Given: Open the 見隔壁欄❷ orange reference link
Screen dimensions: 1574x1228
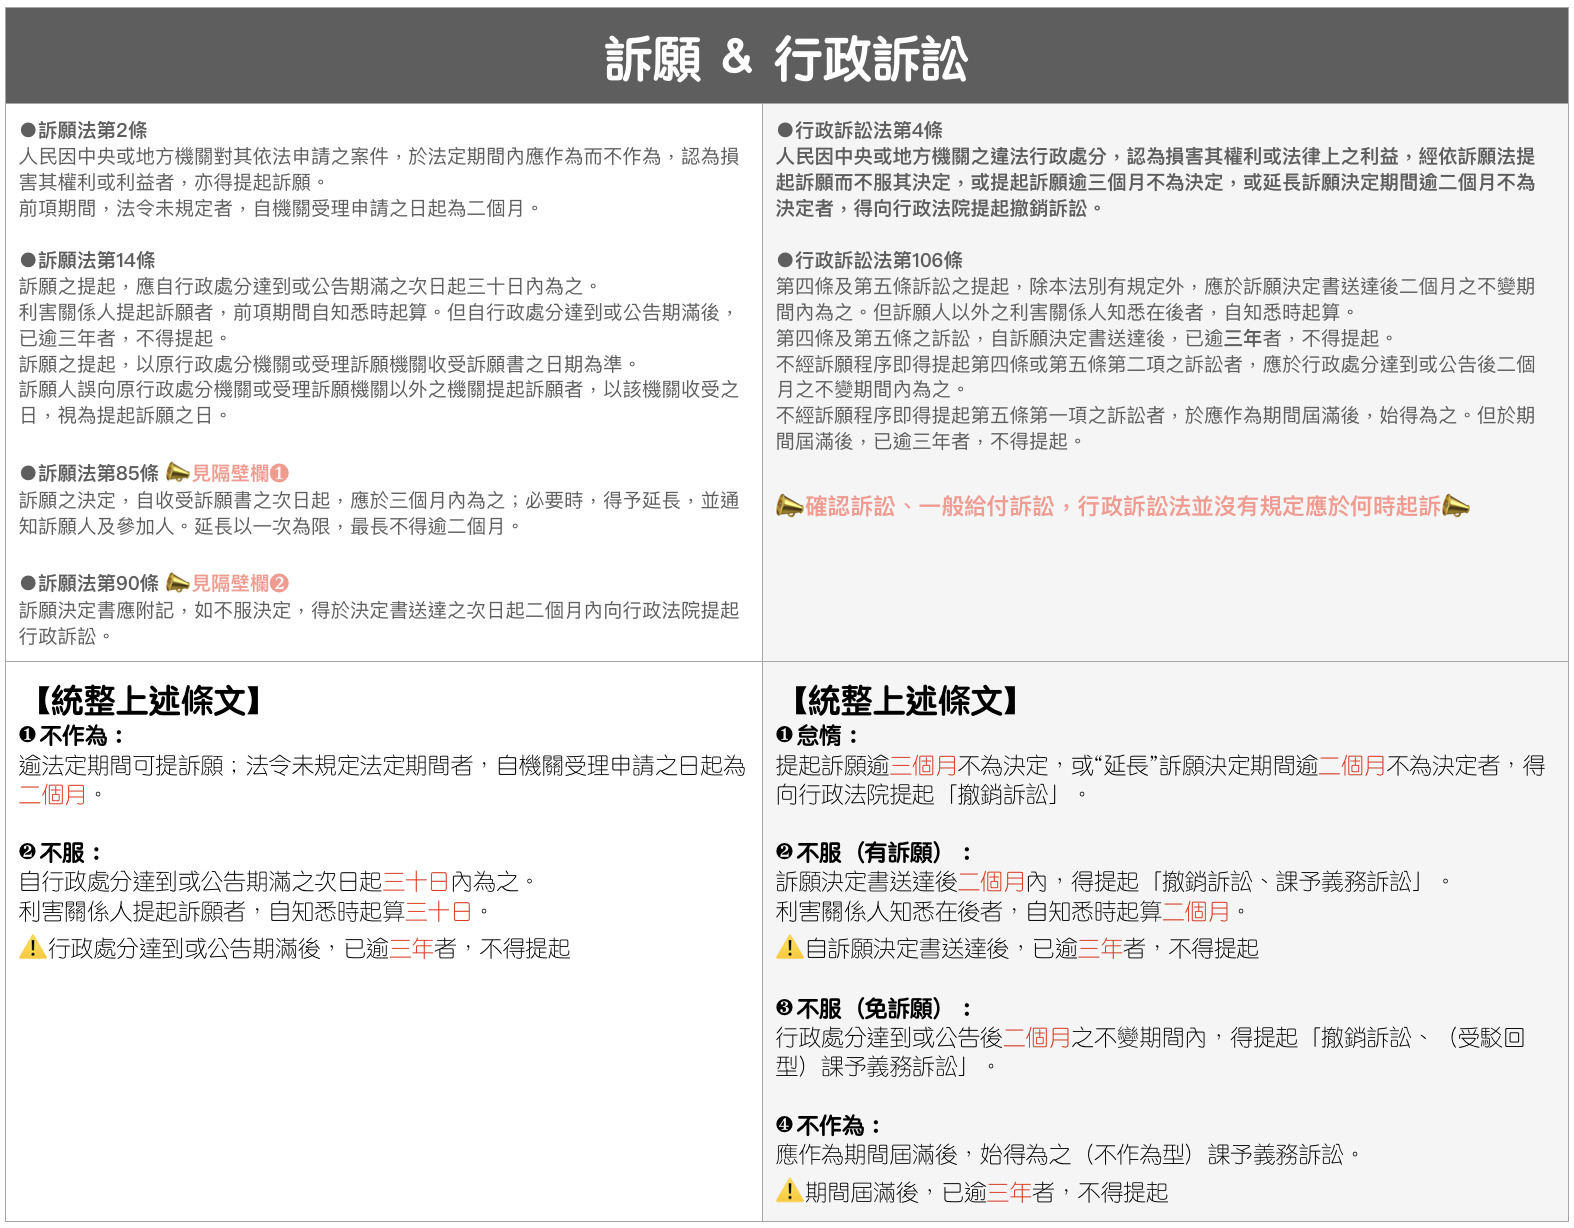Looking at the screenshot, I should [240, 583].
